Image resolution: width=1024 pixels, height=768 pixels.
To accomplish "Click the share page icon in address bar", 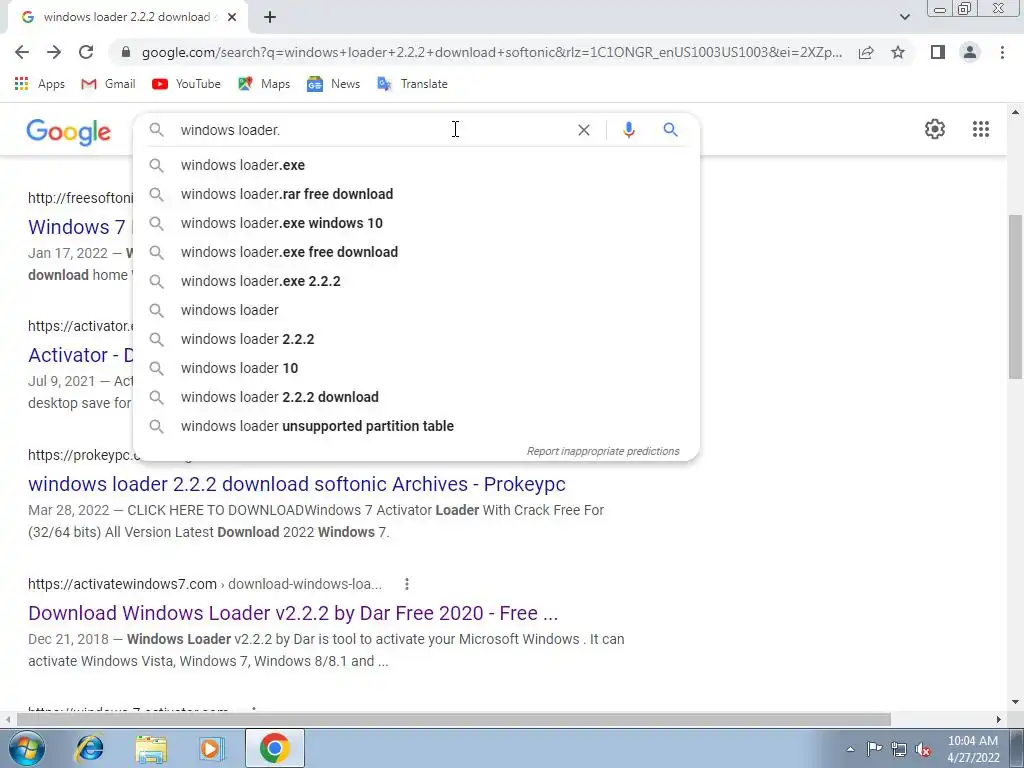I will 866,52.
